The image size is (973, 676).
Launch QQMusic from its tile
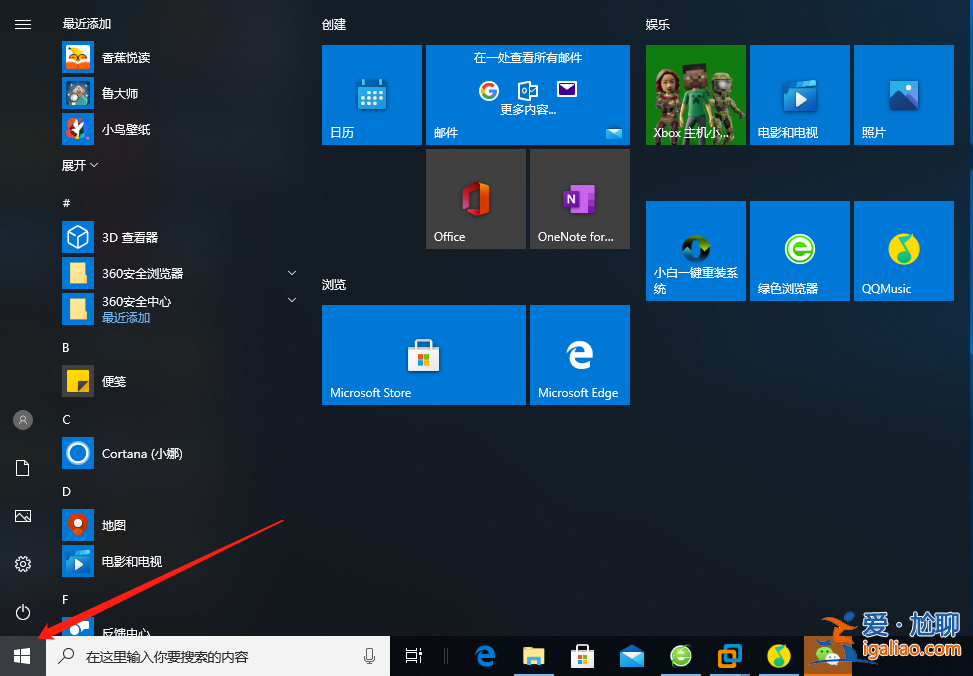coord(902,251)
